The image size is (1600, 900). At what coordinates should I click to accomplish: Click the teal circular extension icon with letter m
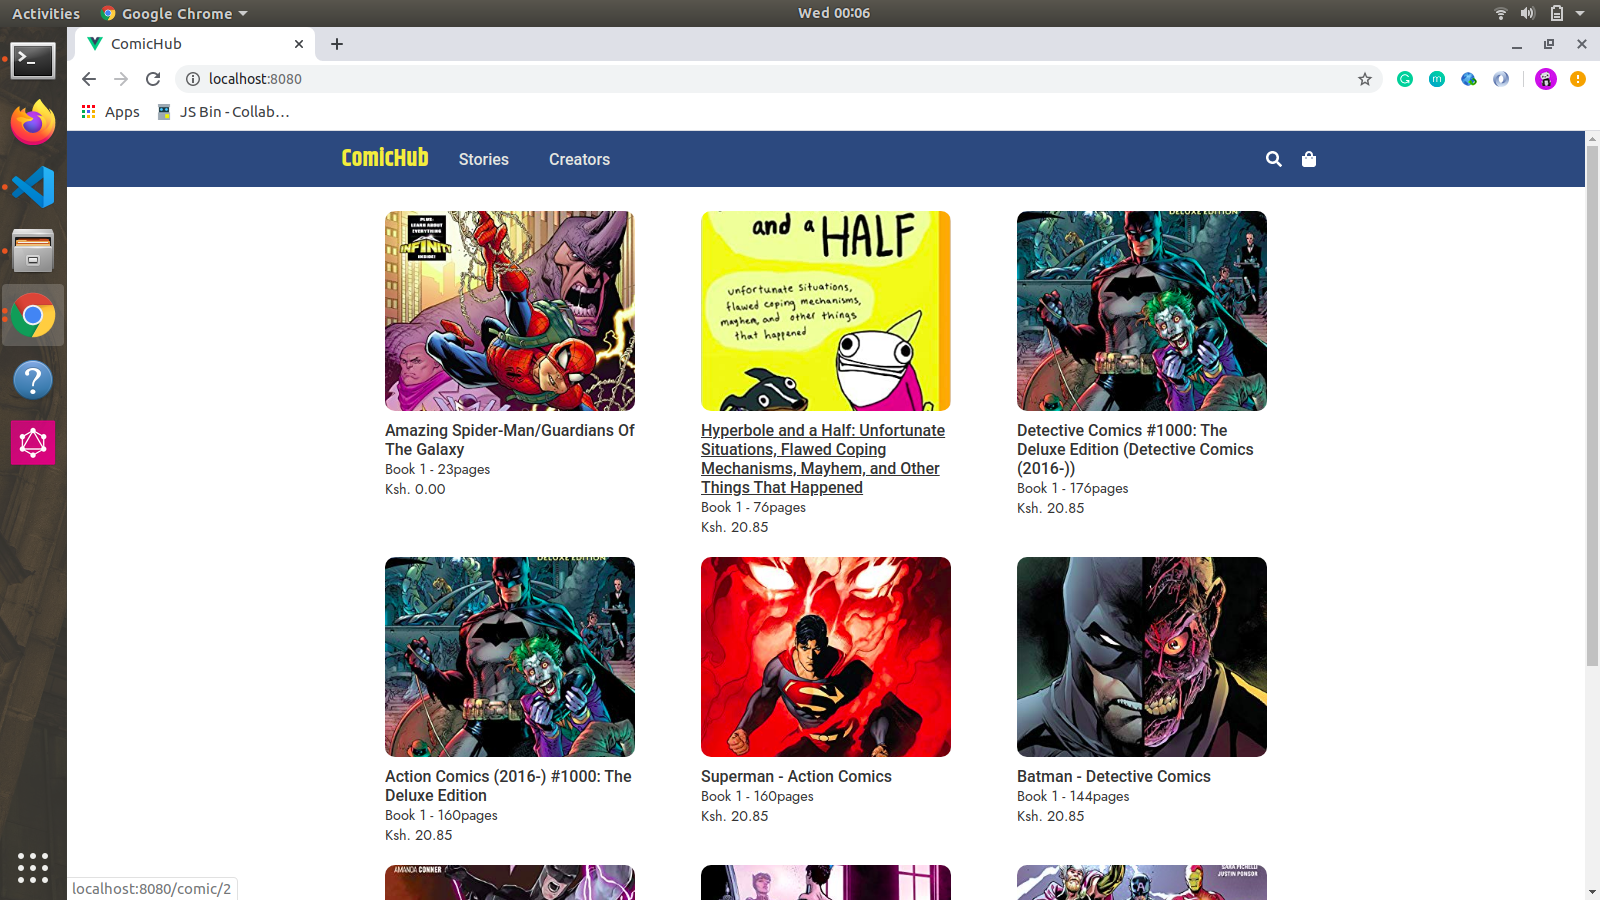point(1437,79)
